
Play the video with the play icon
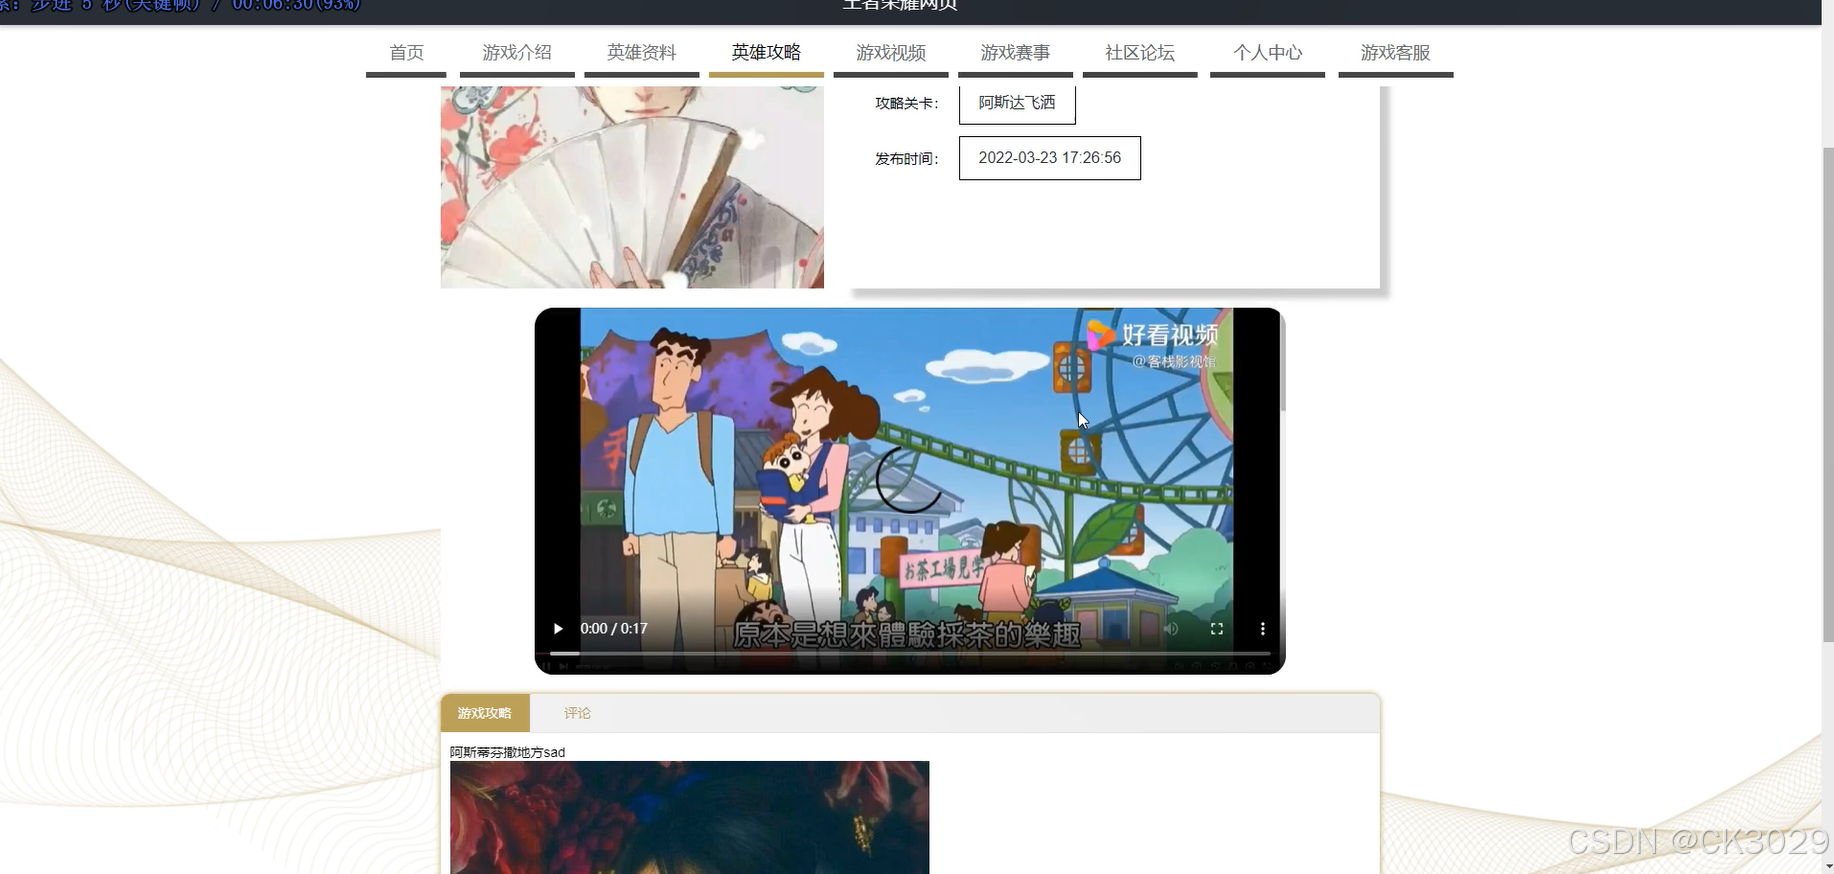coord(558,629)
